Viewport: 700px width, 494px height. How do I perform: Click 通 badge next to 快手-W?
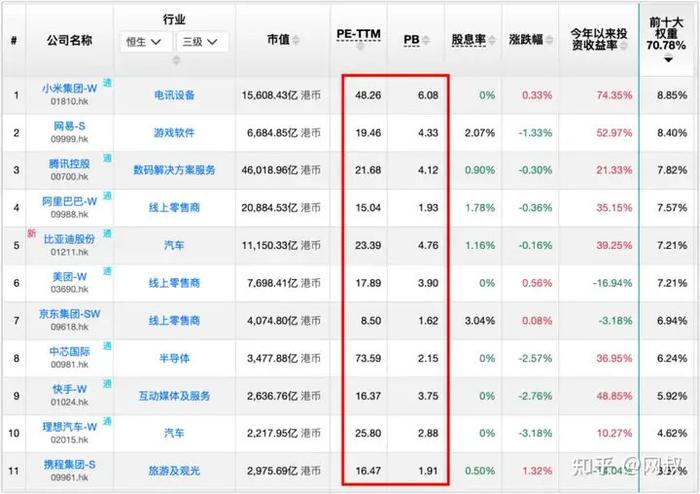pyautogui.click(x=107, y=383)
